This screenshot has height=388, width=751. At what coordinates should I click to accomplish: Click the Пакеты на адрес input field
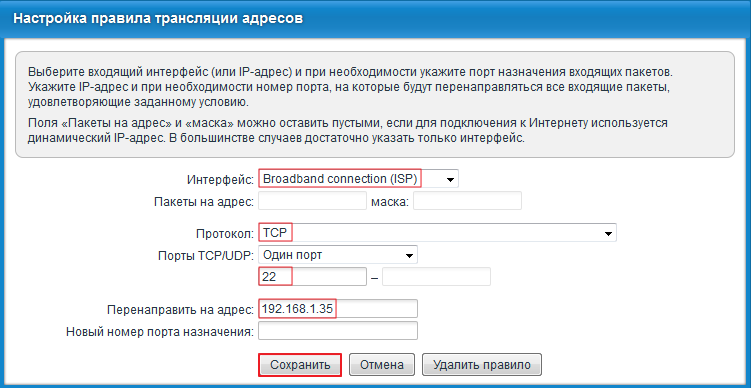312,201
